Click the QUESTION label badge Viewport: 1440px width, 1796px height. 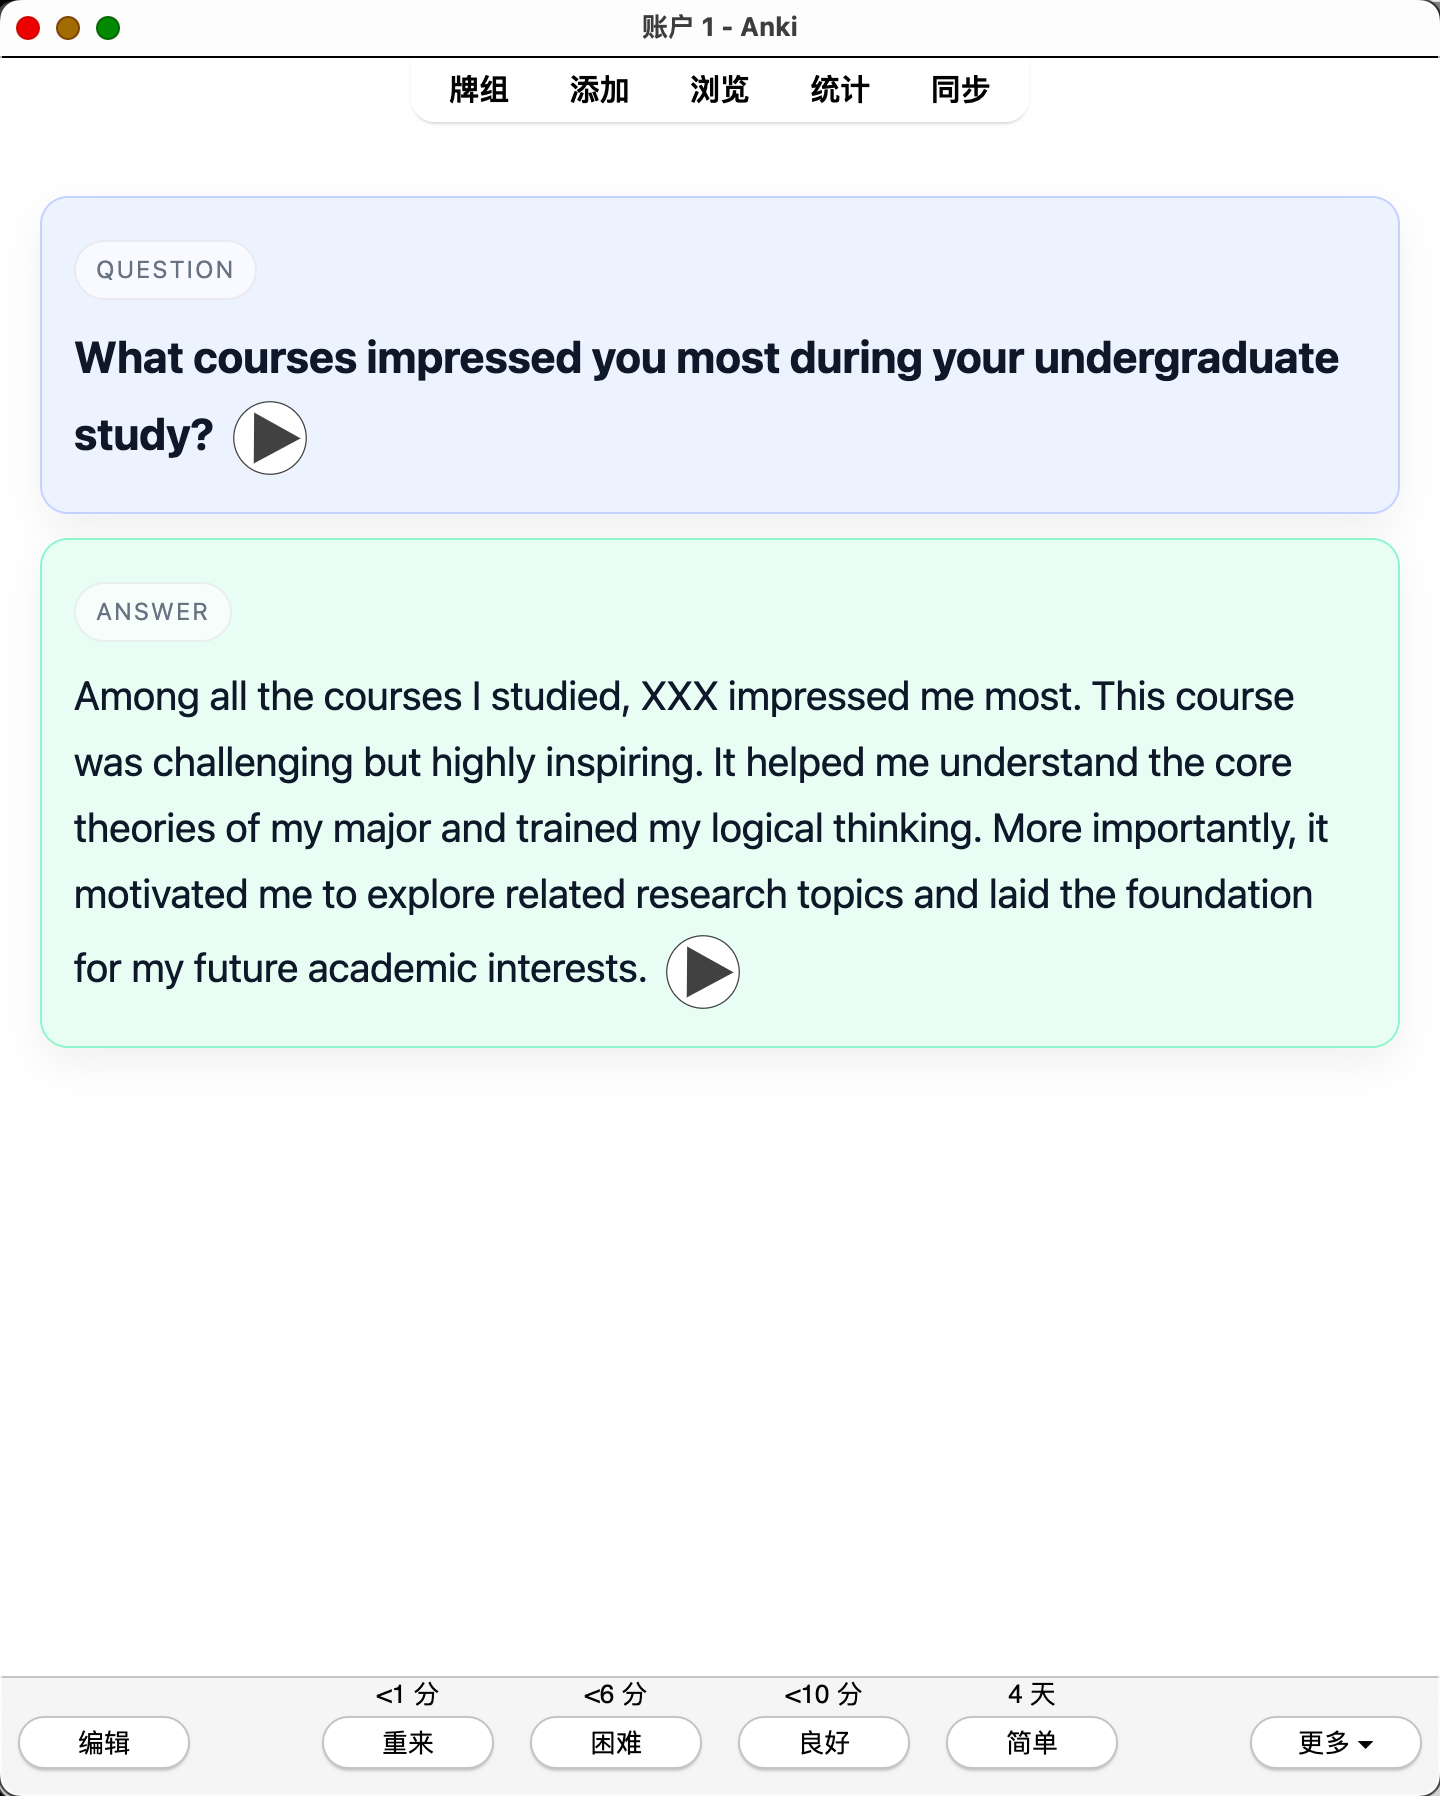165,270
